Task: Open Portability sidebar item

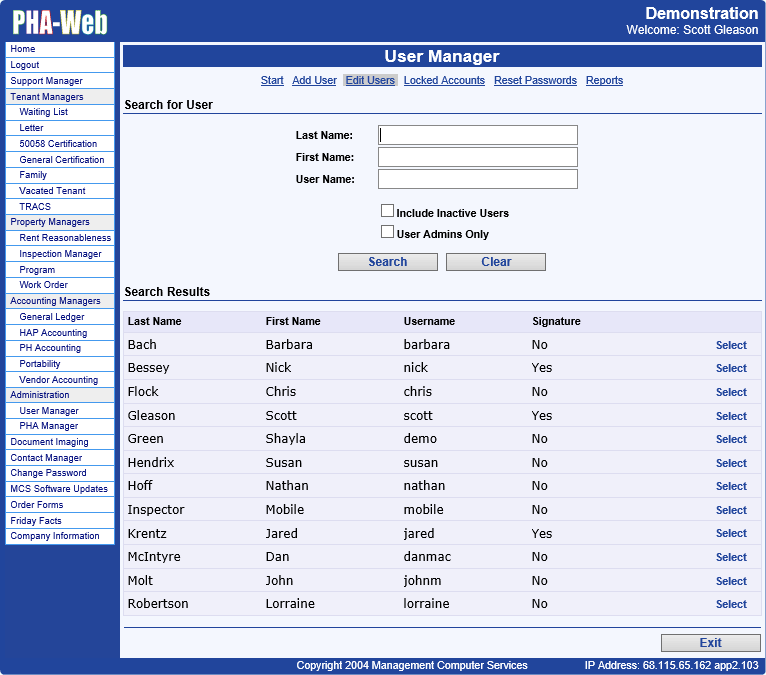Action: (x=60, y=364)
